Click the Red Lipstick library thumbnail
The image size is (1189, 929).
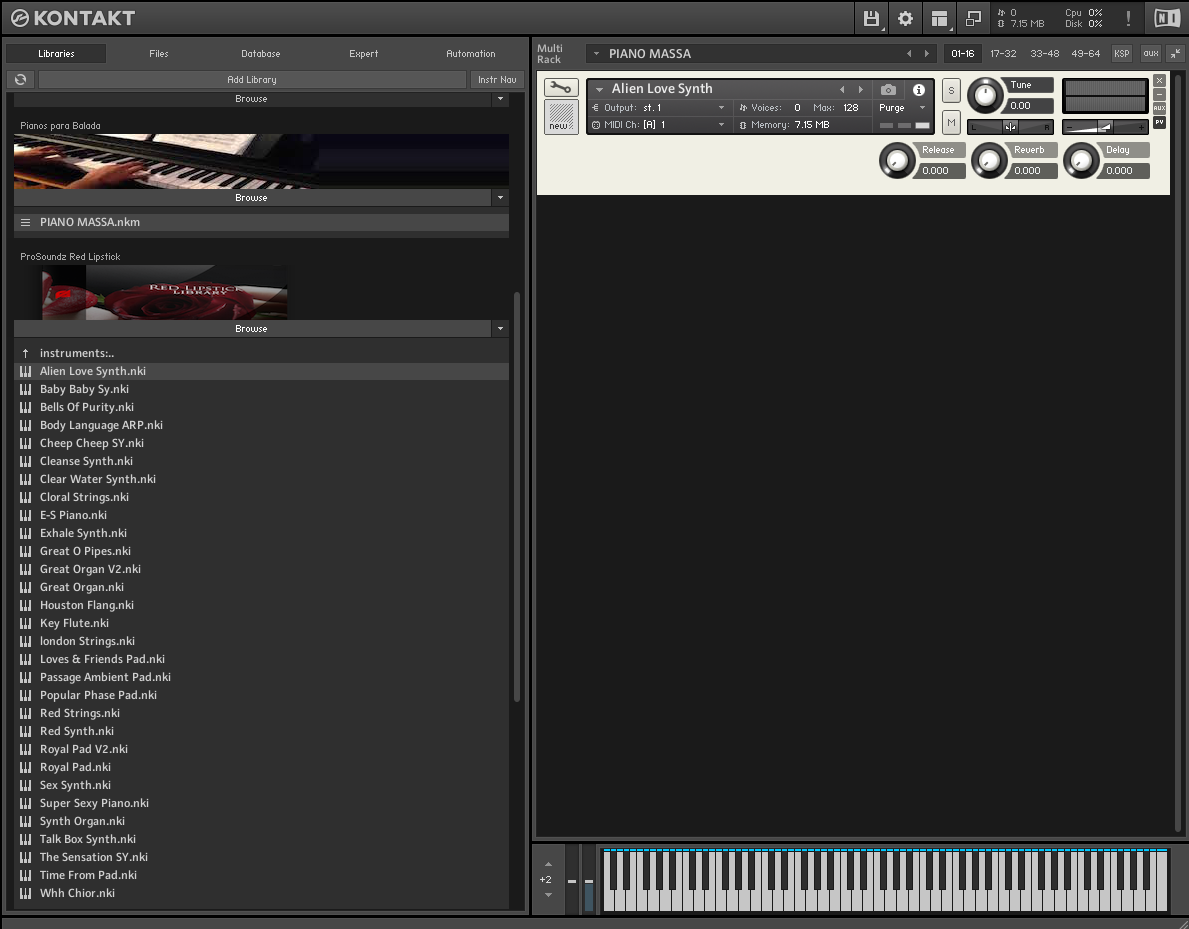[x=165, y=292]
